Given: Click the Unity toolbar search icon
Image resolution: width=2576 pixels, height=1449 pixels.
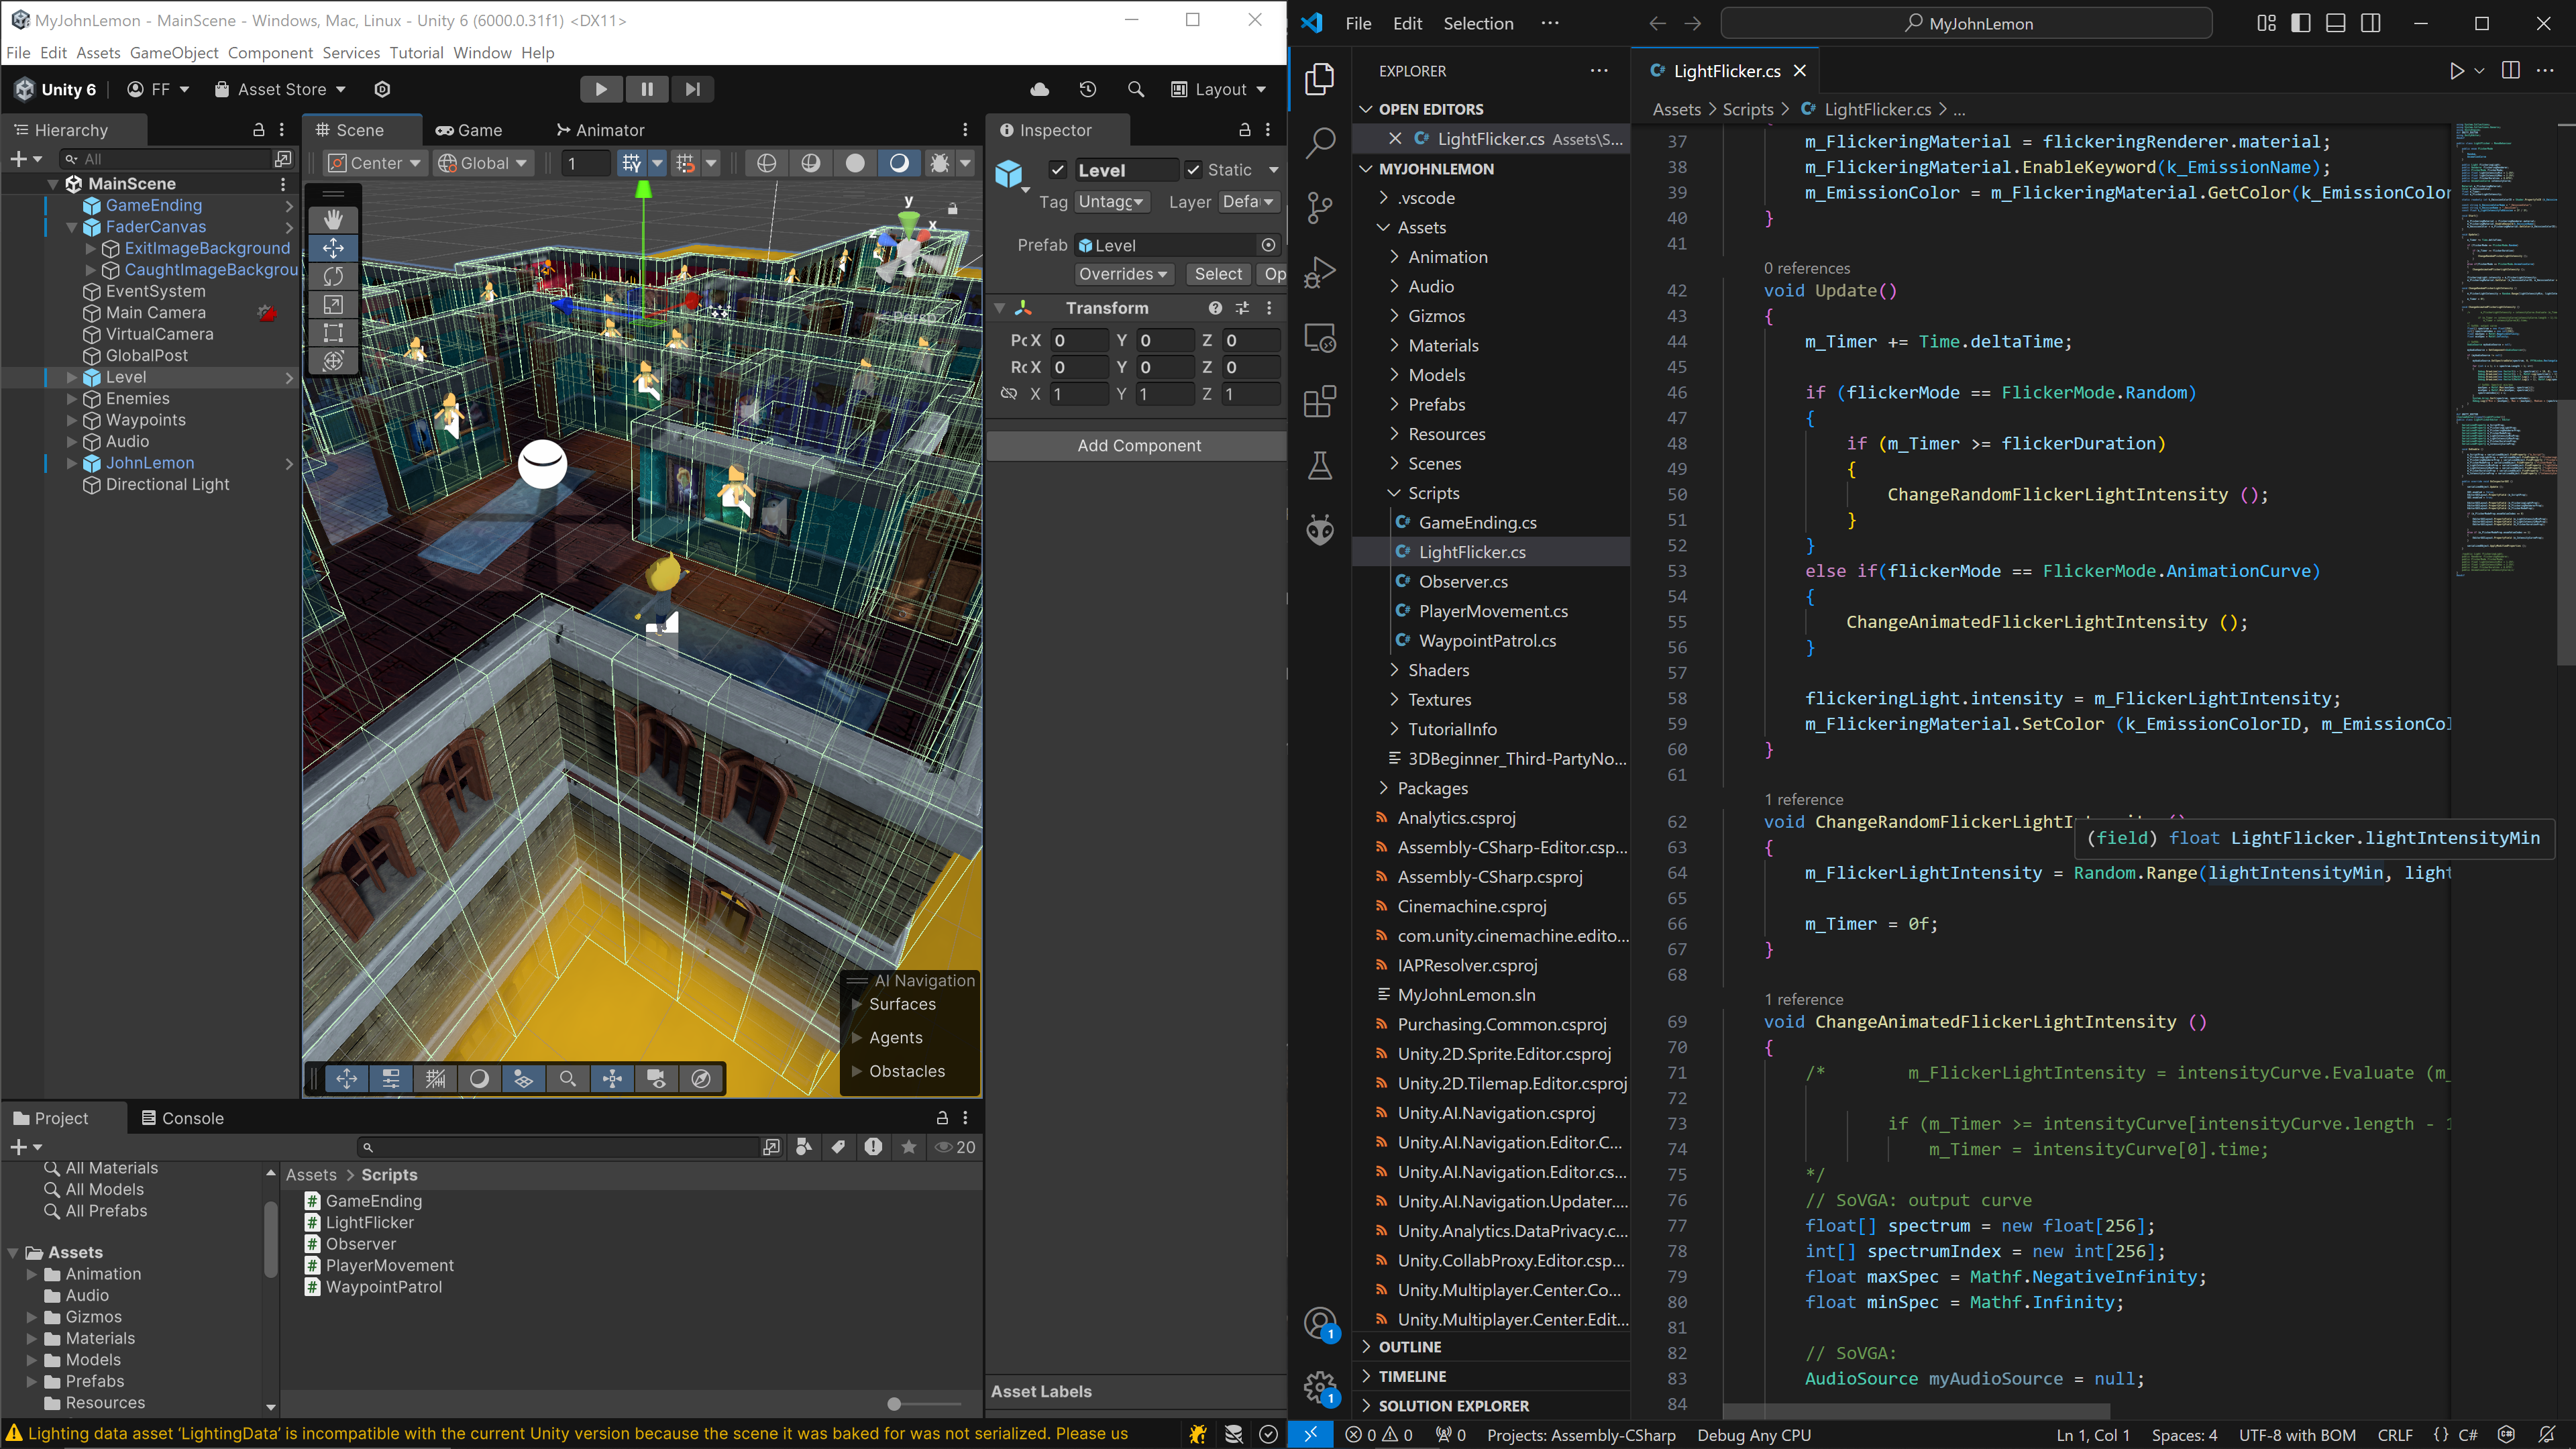Looking at the screenshot, I should coord(1136,89).
